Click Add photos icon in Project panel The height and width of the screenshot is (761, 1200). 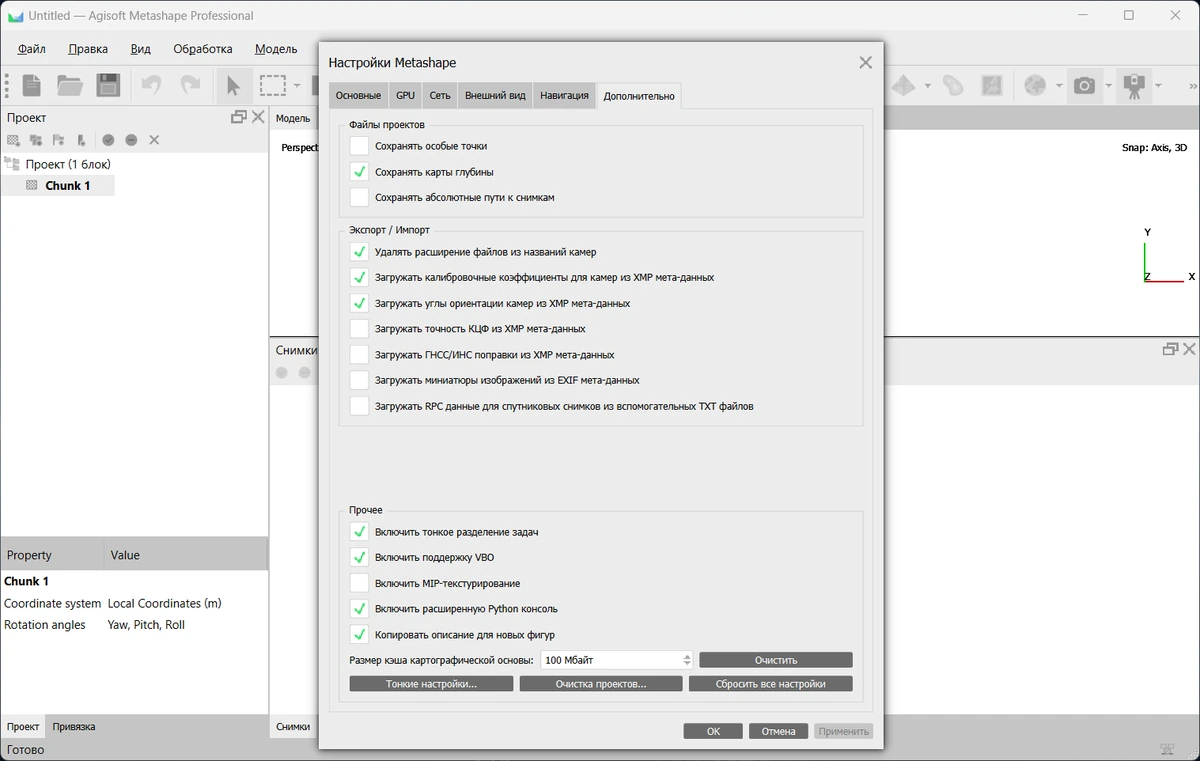pyautogui.click(x=36, y=140)
